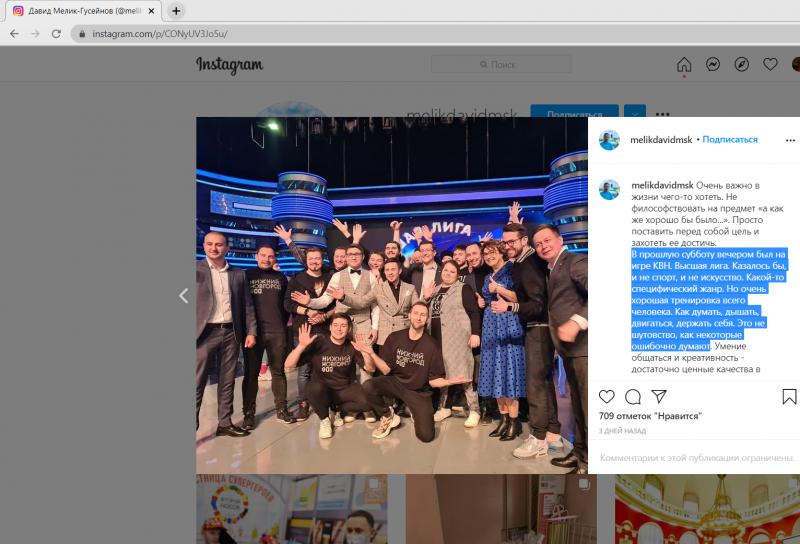800x544 pixels.
Task: Open the post options three-dot menu
Action: 790,140
